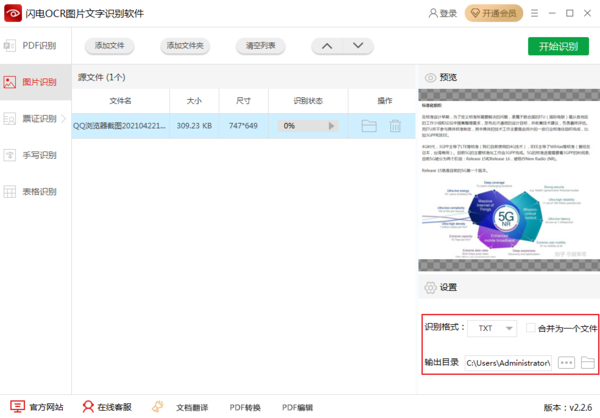Open the 图片识别 image recognition tab
600x418 pixels.
35,82
